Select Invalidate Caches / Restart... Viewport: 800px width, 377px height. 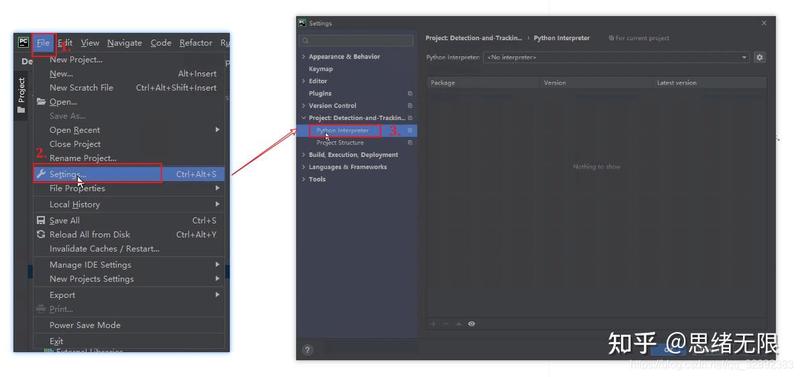tap(104, 248)
